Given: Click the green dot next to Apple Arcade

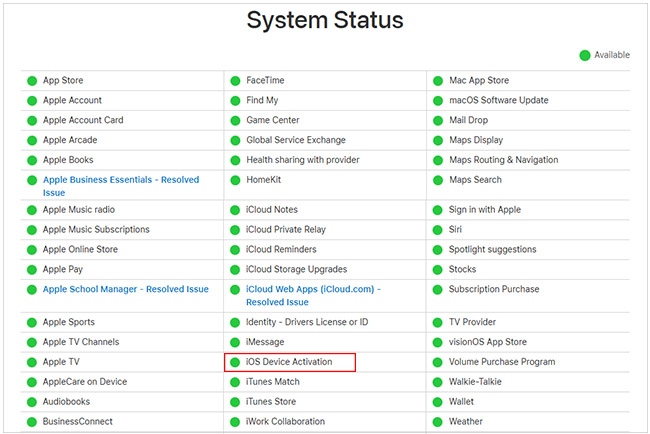Looking at the screenshot, I should point(32,141).
